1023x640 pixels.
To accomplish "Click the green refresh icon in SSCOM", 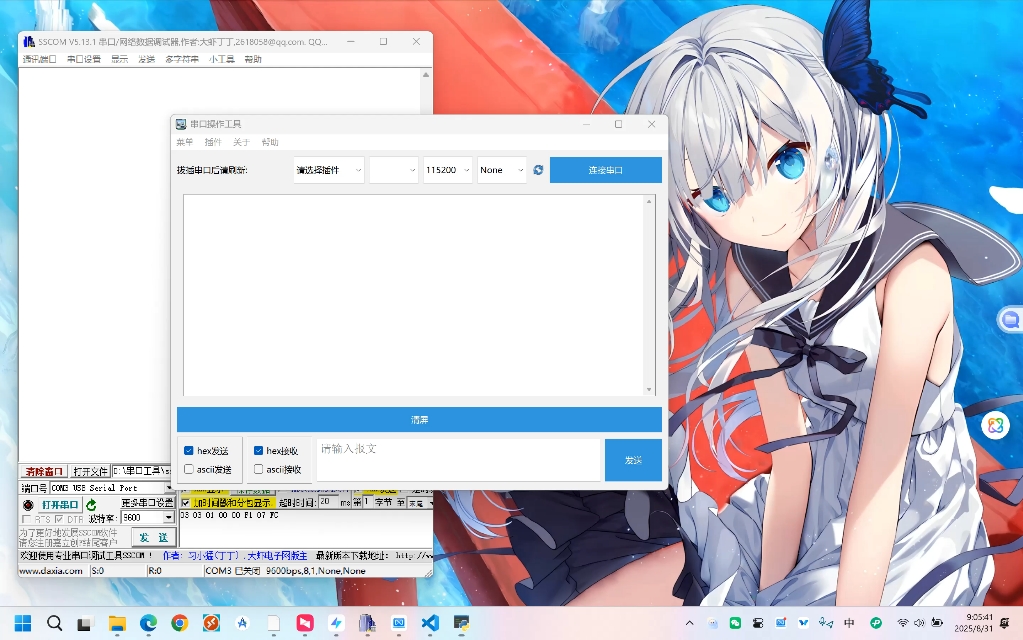I will [x=91, y=505].
